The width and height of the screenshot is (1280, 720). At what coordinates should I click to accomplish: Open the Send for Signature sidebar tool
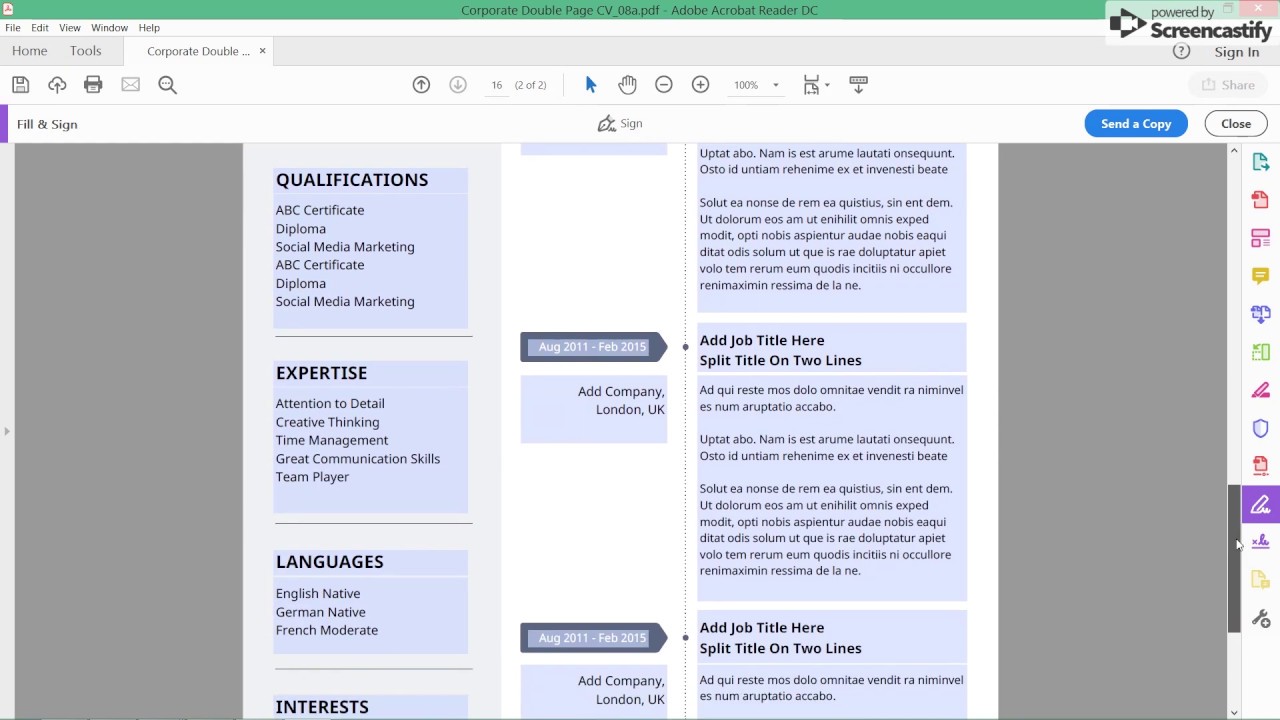coord(1260,542)
